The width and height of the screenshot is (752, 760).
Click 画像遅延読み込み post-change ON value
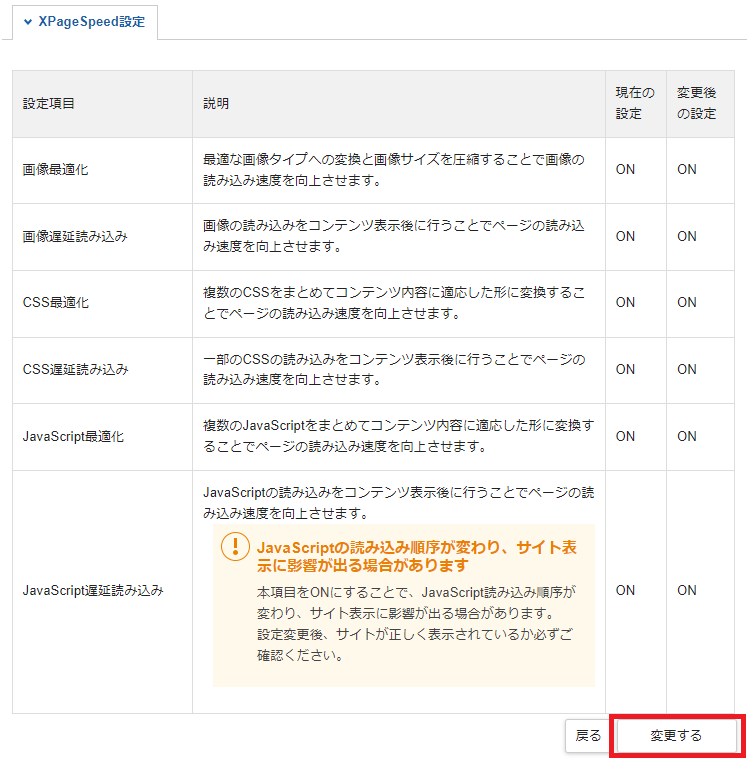[687, 236]
